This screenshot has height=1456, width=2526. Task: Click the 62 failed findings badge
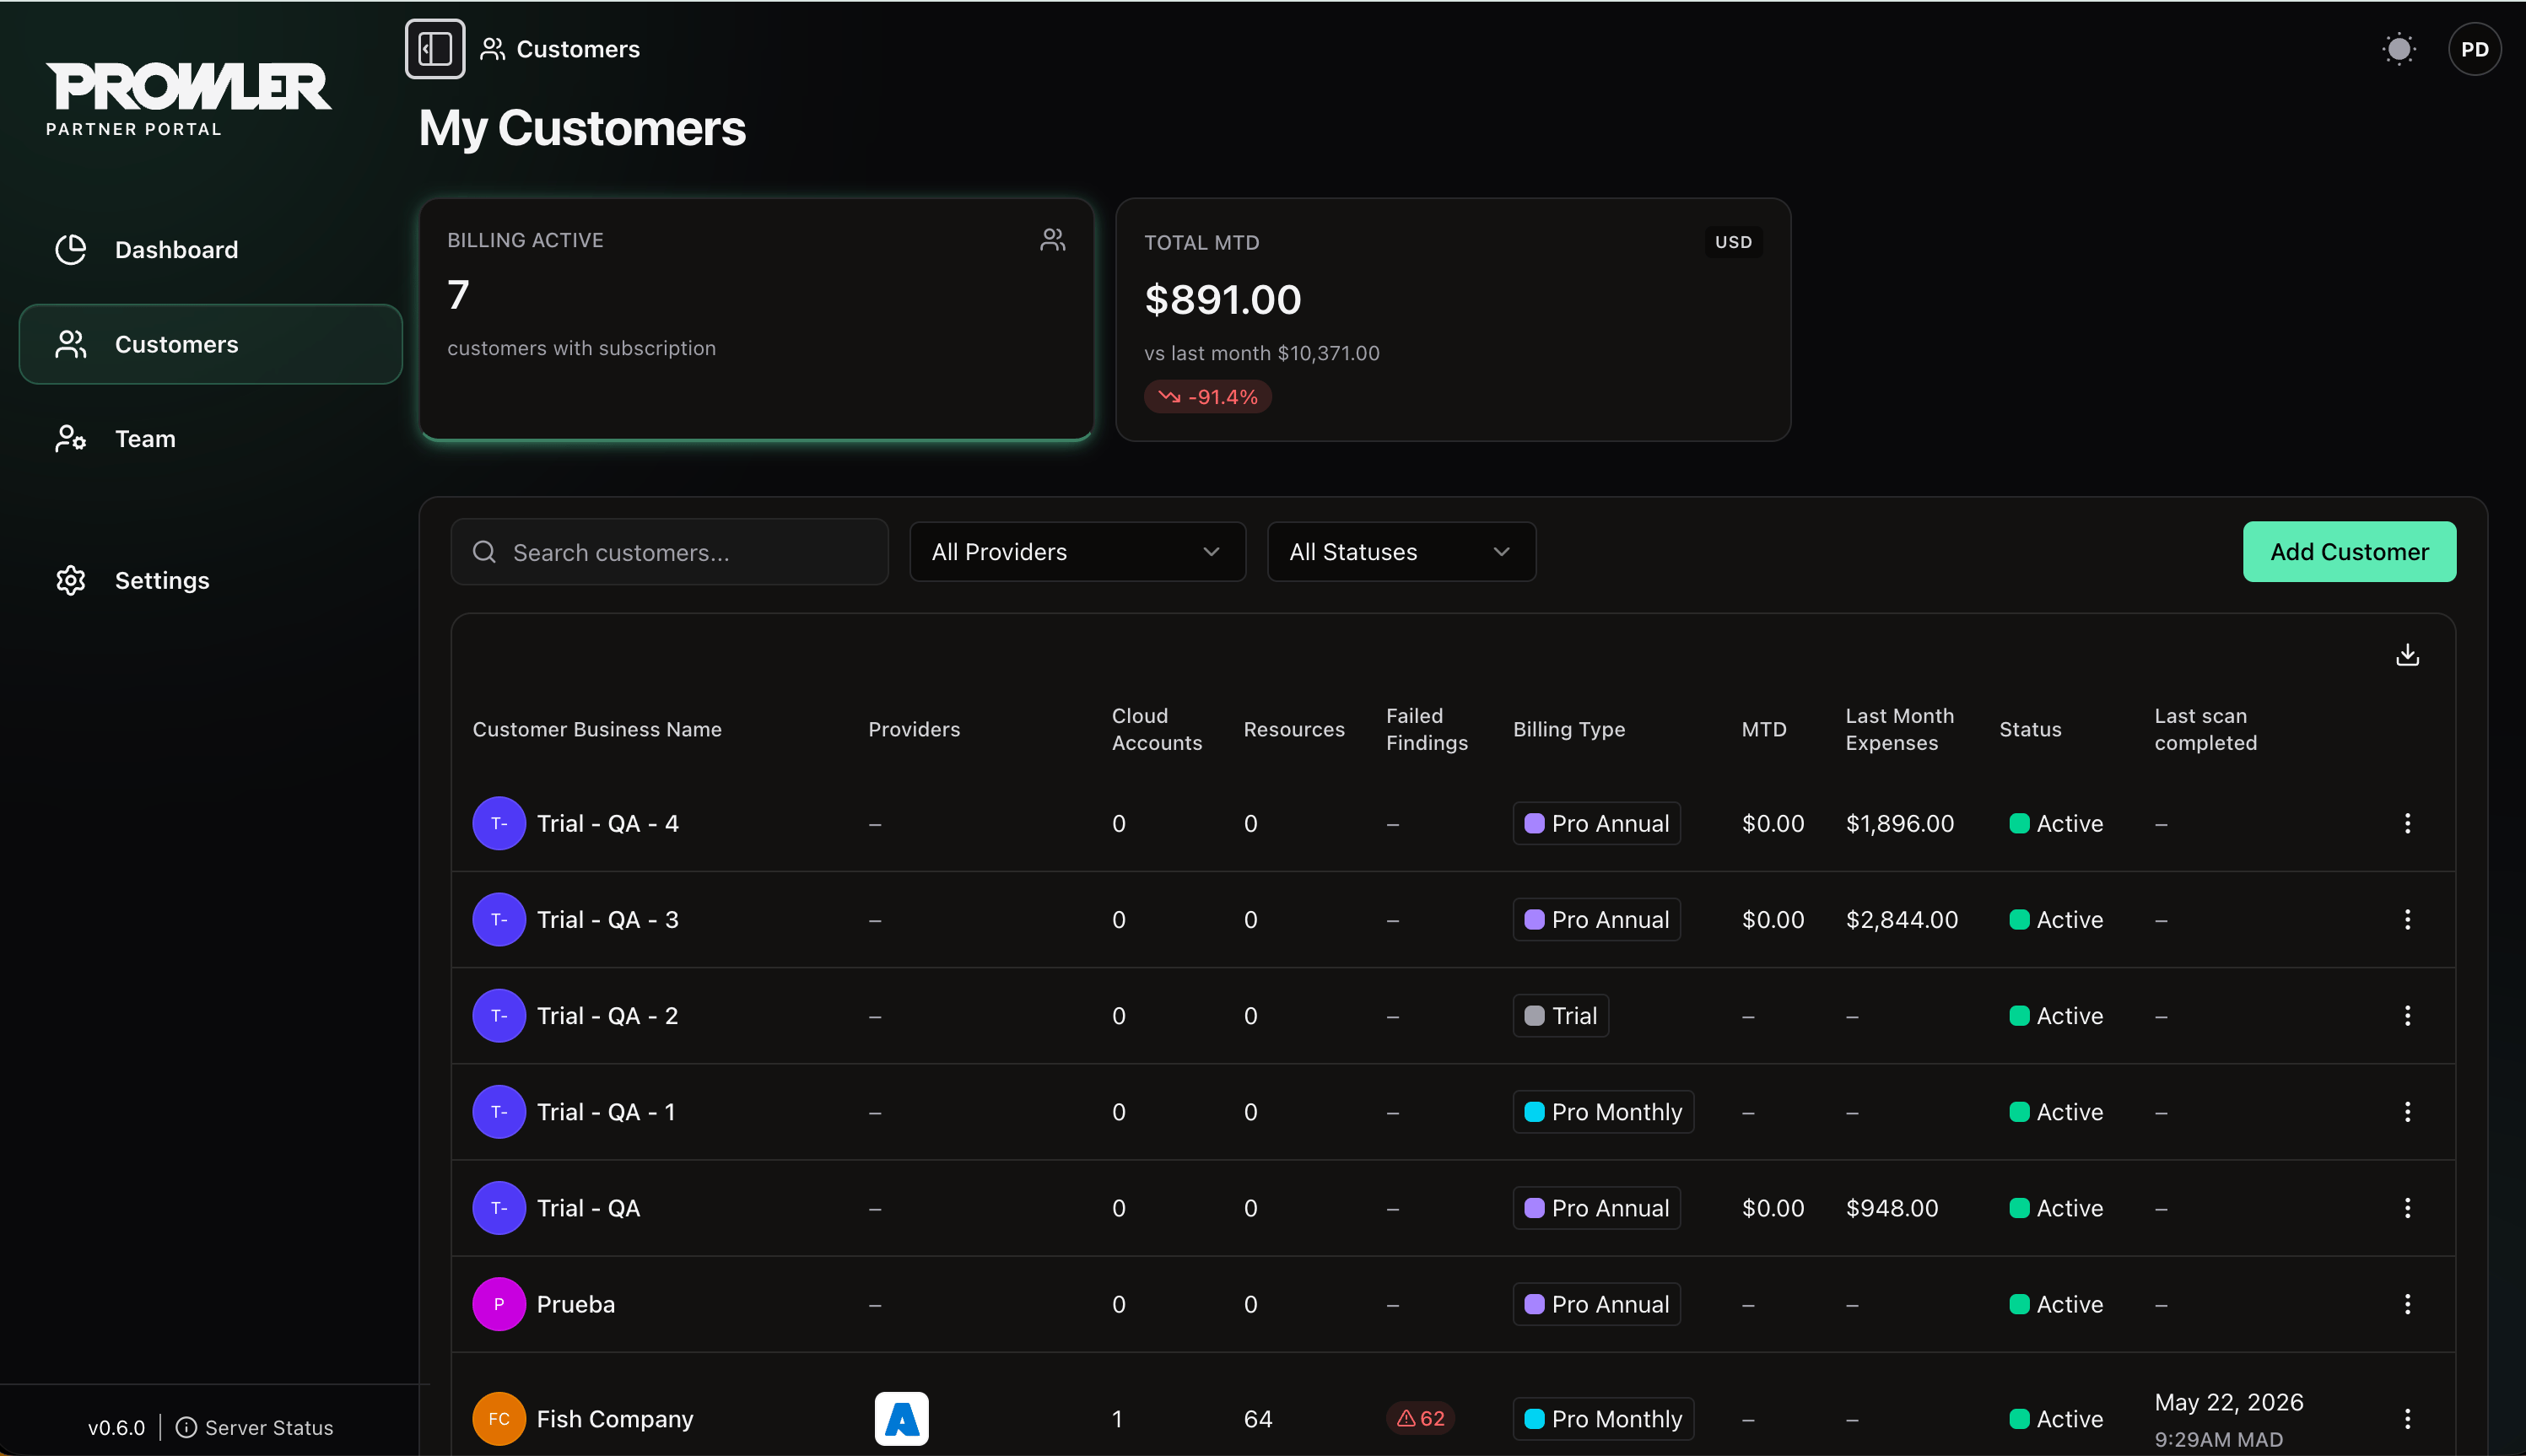pos(1420,1419)
